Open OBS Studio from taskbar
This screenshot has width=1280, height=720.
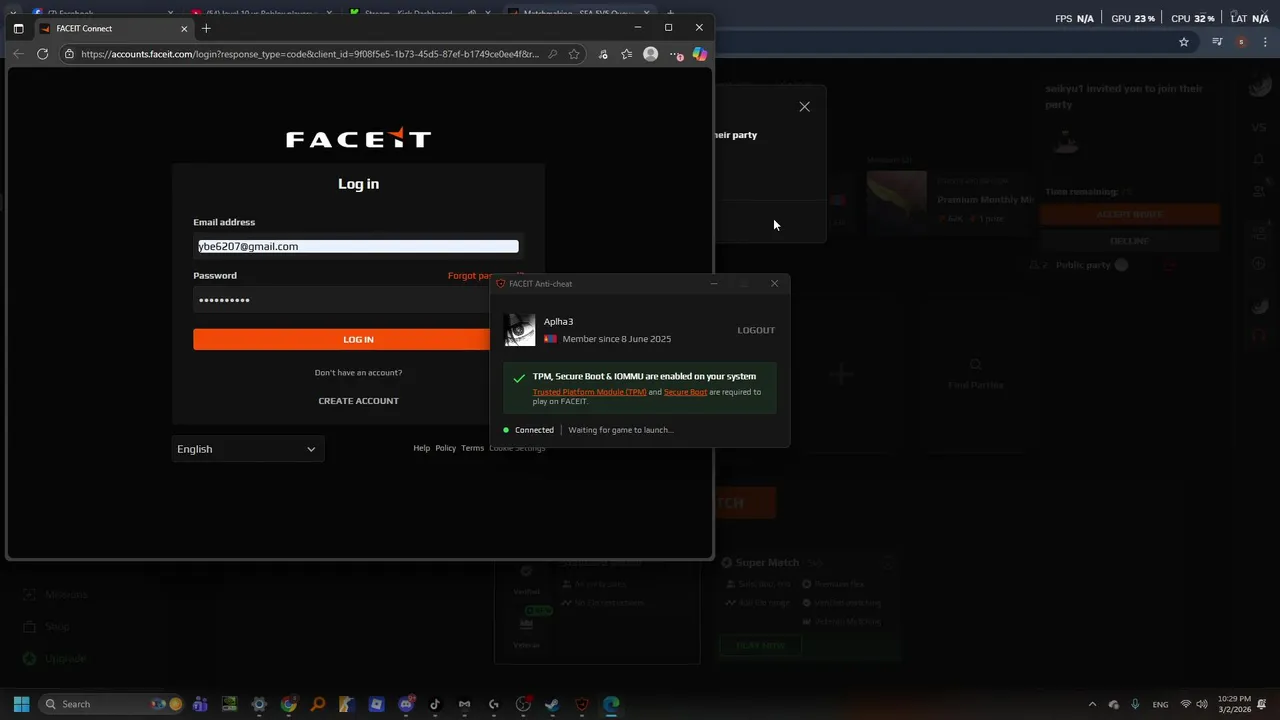523,704
